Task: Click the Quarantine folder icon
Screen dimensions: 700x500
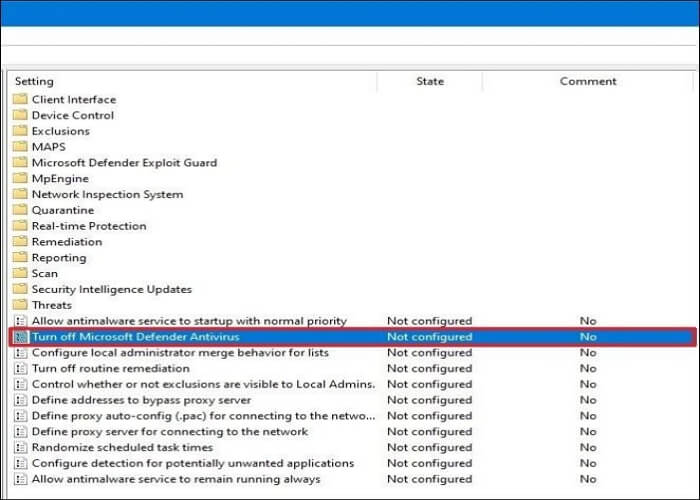Action: [20, 210]
